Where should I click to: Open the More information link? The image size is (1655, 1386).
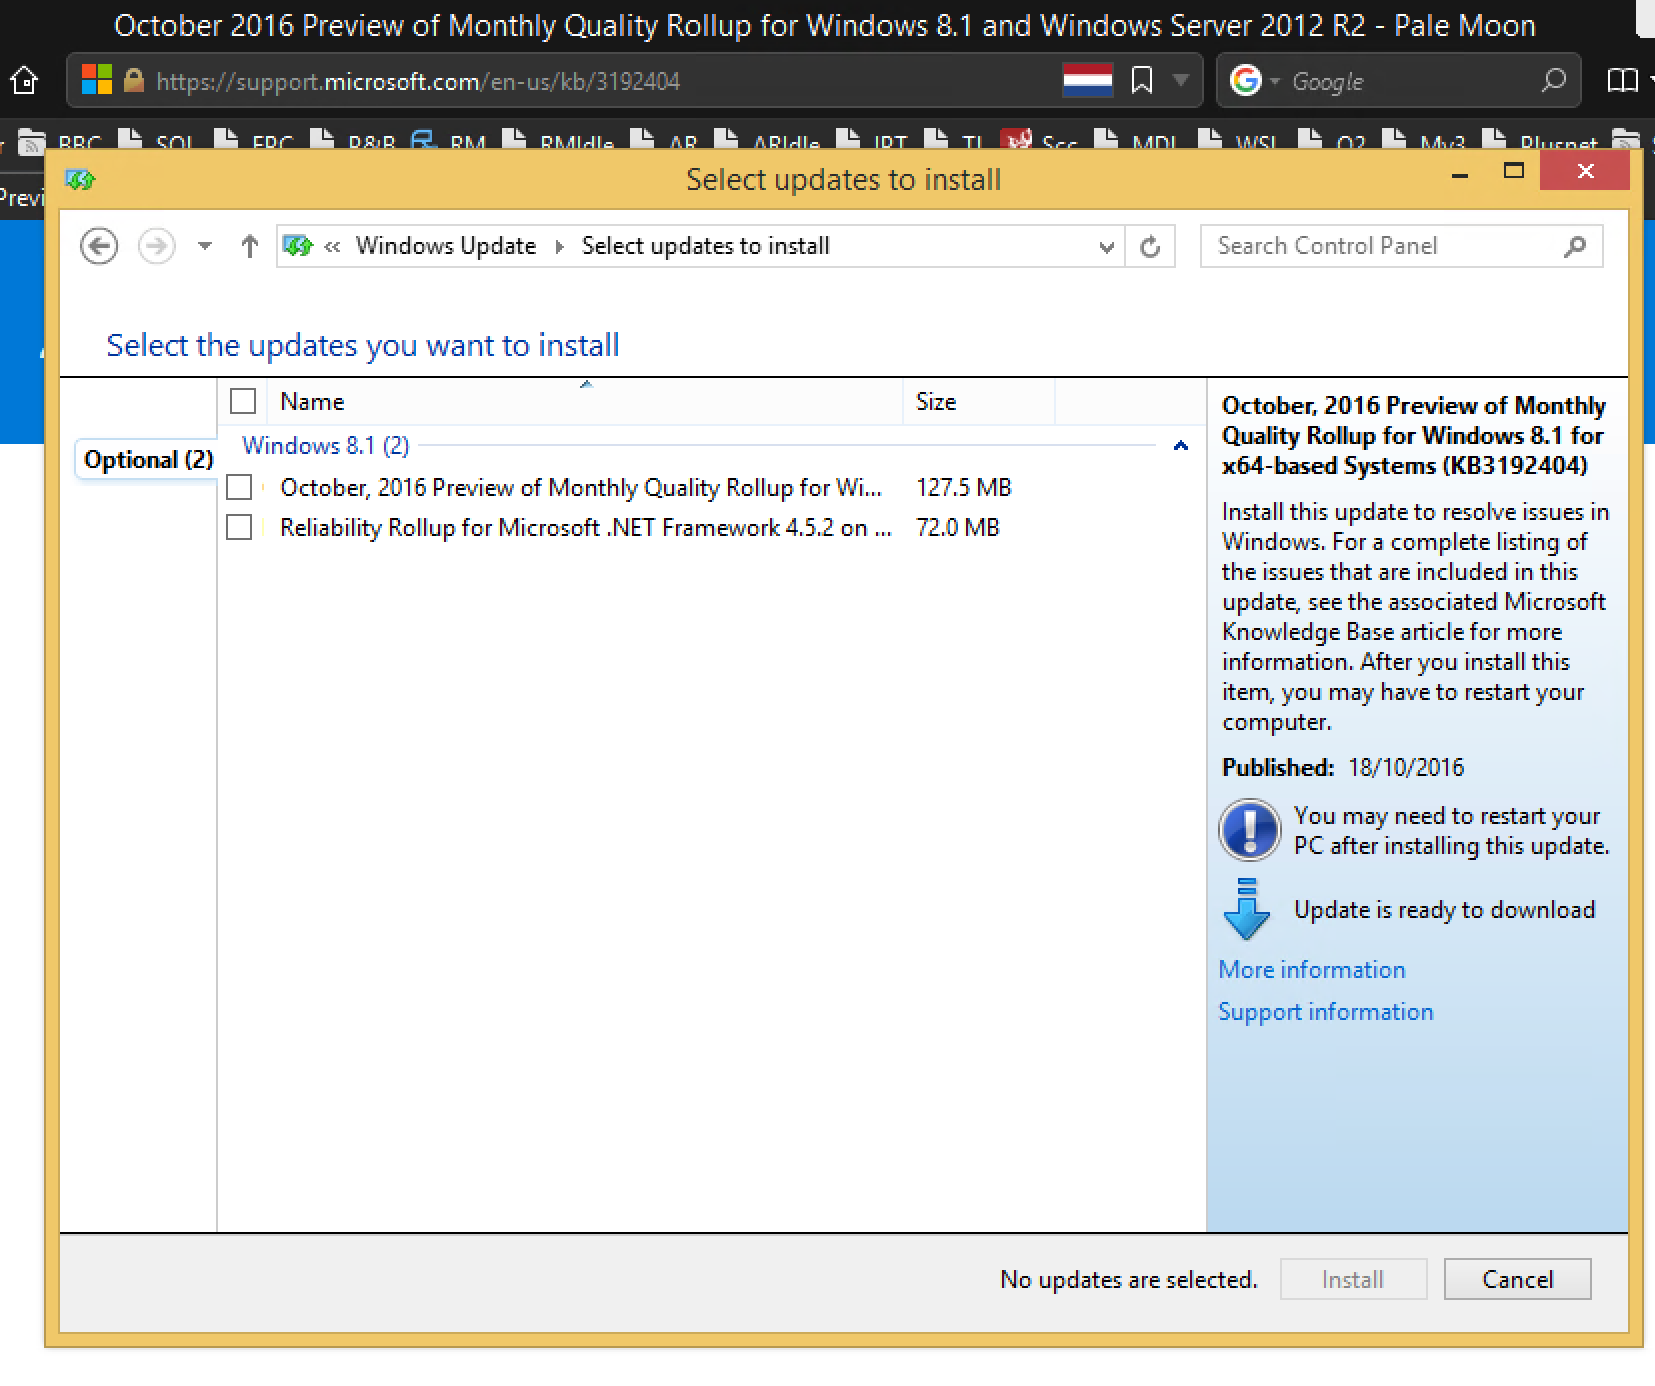tap(1312, 970)
